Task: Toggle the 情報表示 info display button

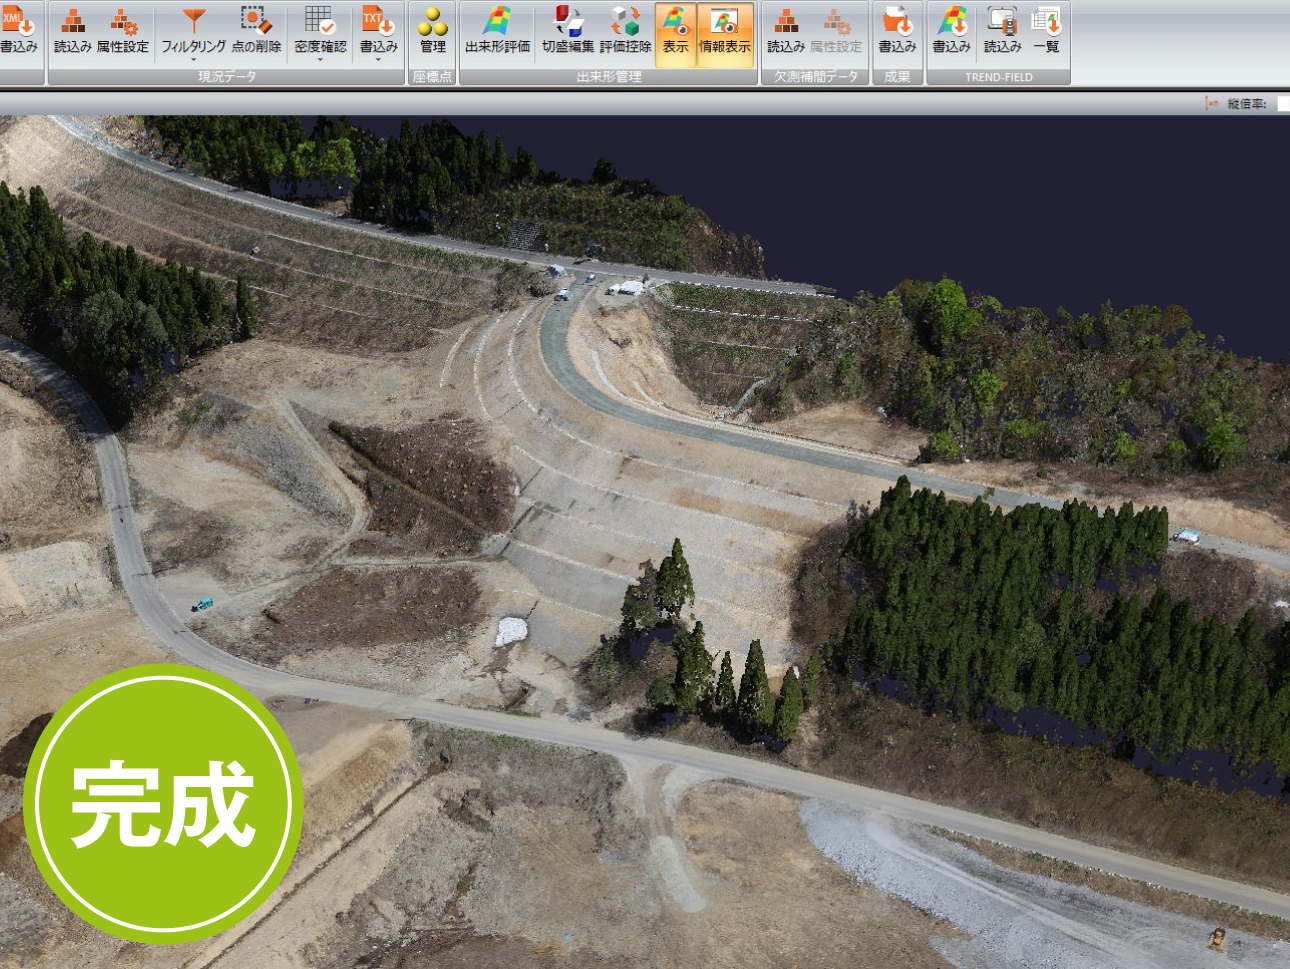Action: click(x=725, y=33)
